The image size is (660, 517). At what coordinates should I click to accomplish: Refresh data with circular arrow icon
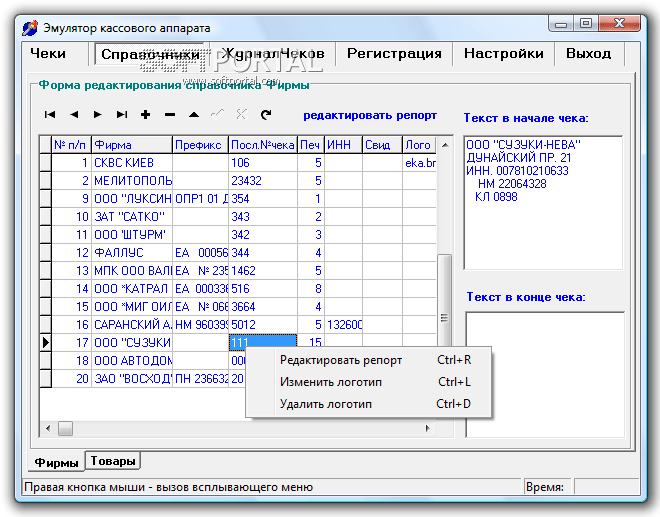coord(266,115)
